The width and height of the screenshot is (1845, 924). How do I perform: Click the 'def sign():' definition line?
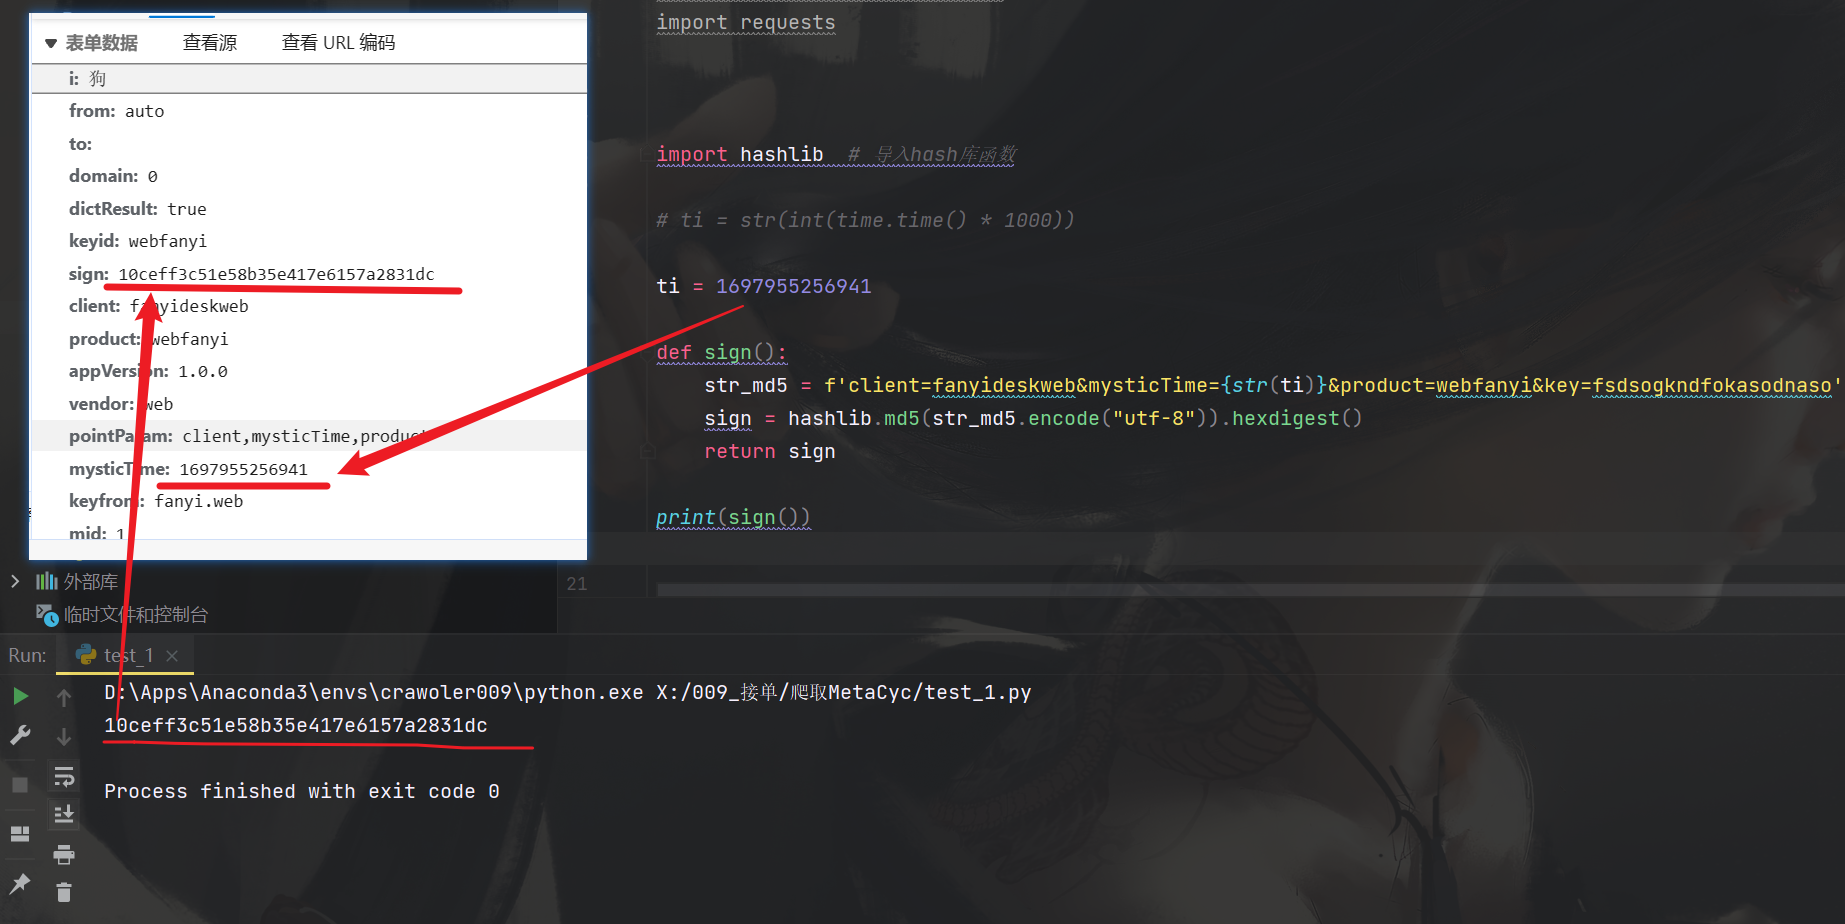click(722, 352)
